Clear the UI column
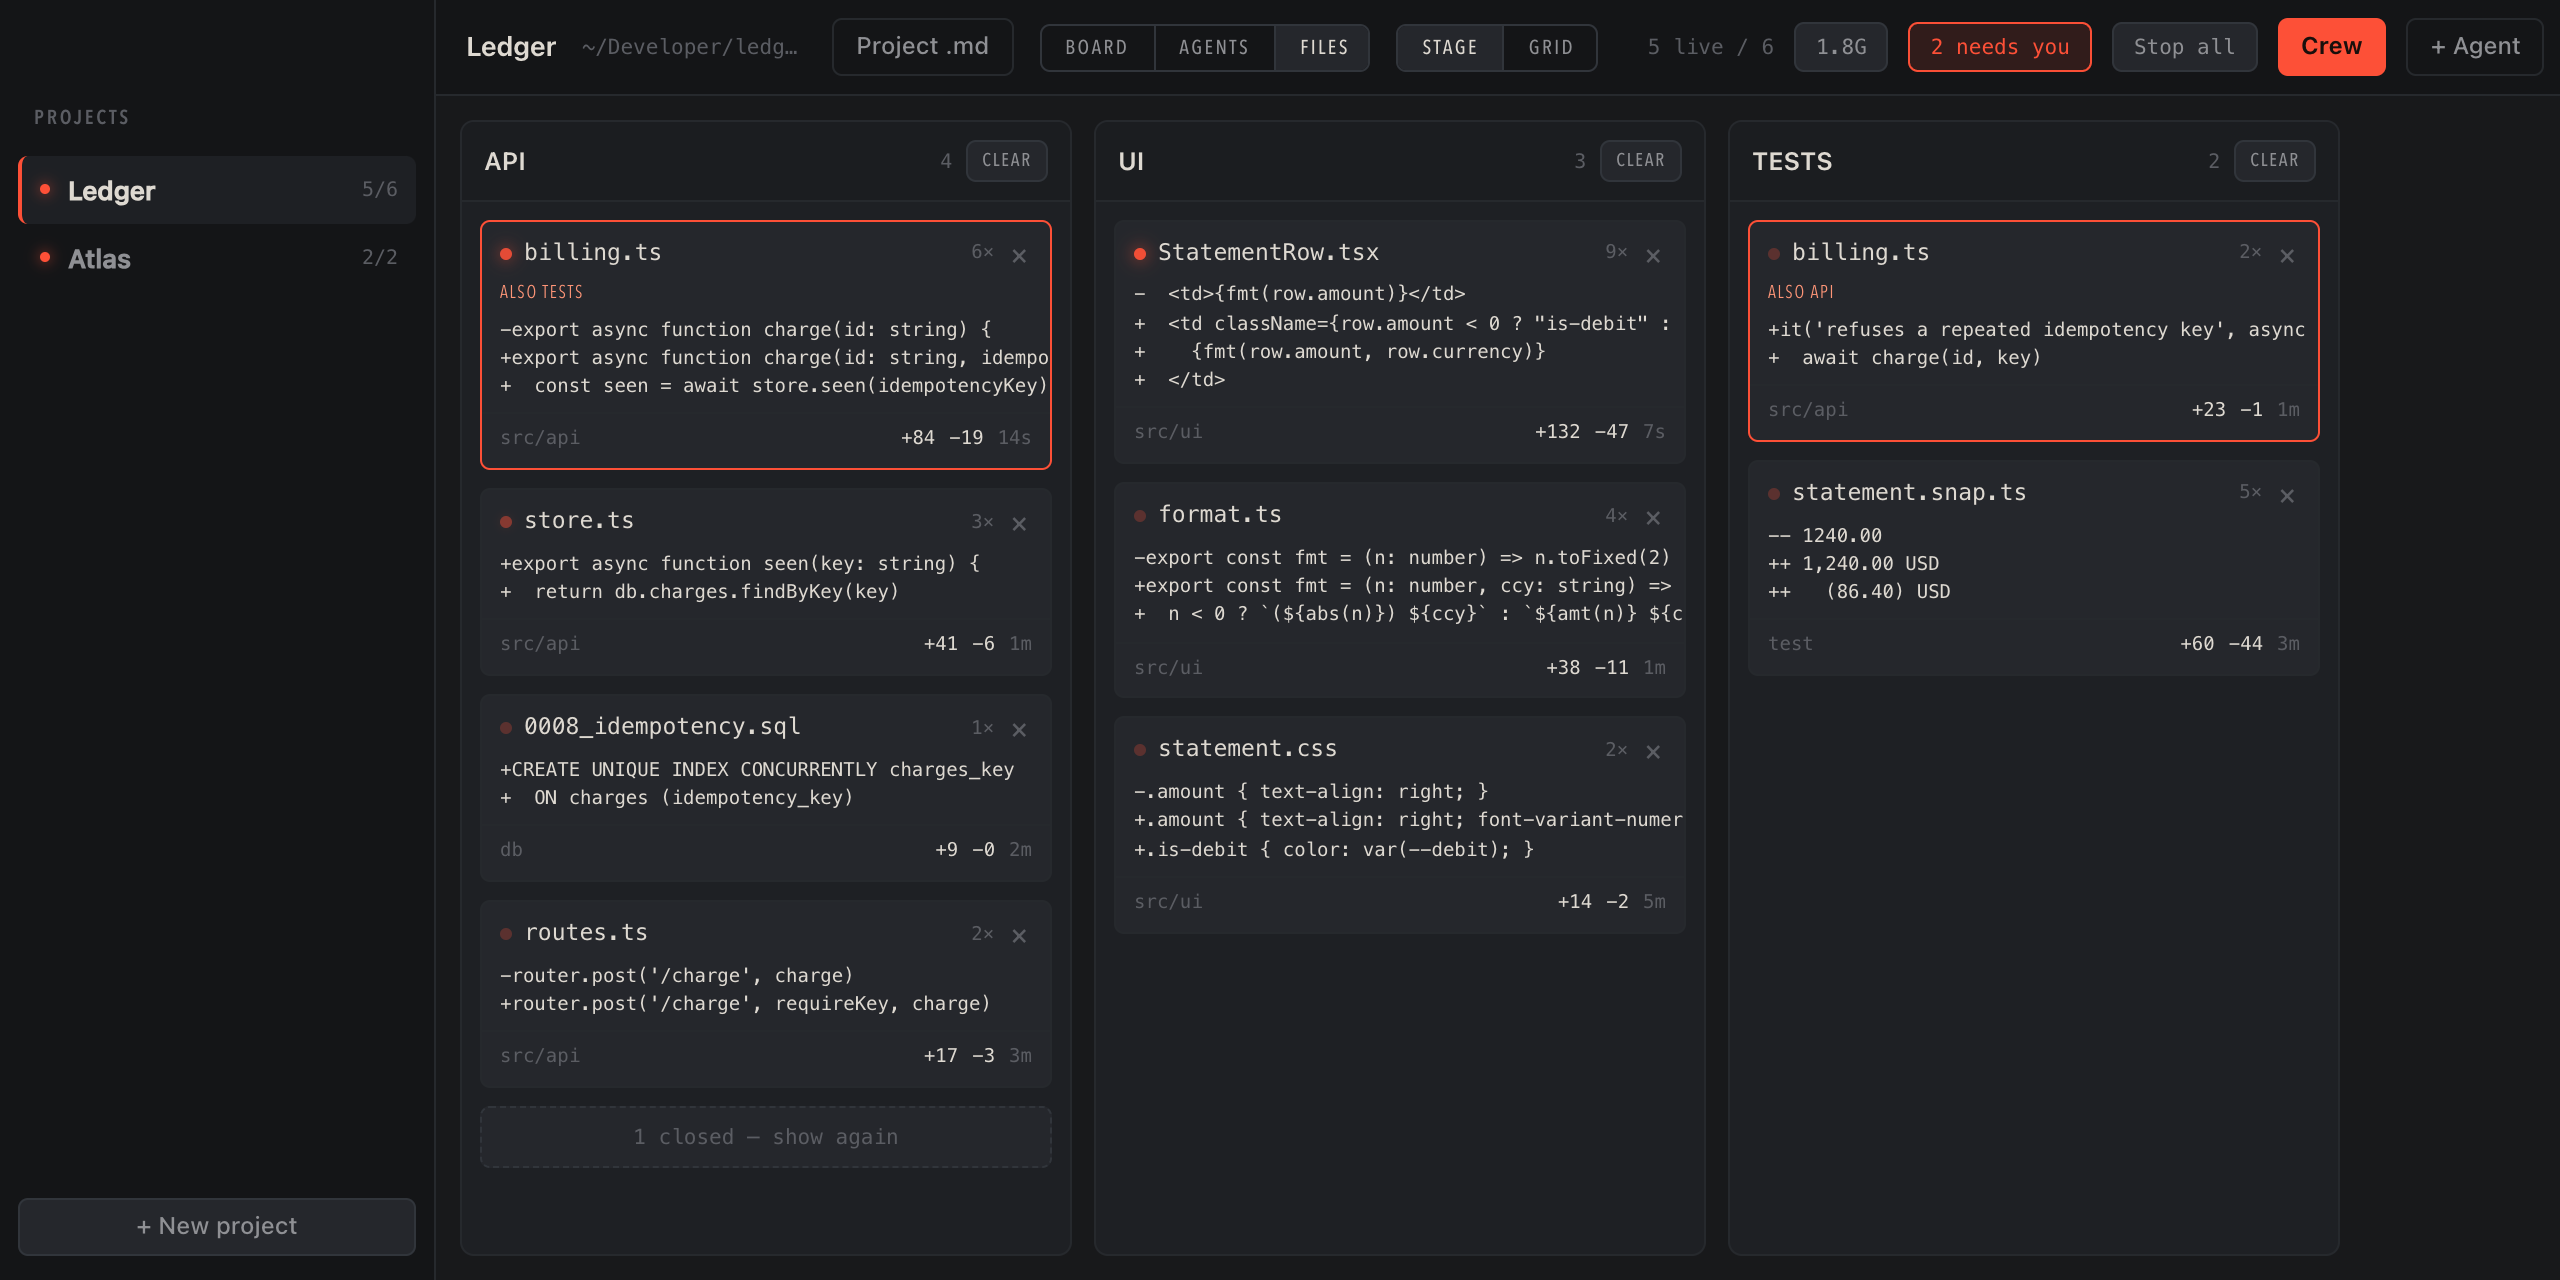Viewport: 2560px width, 1280px height. [1640, 160]
